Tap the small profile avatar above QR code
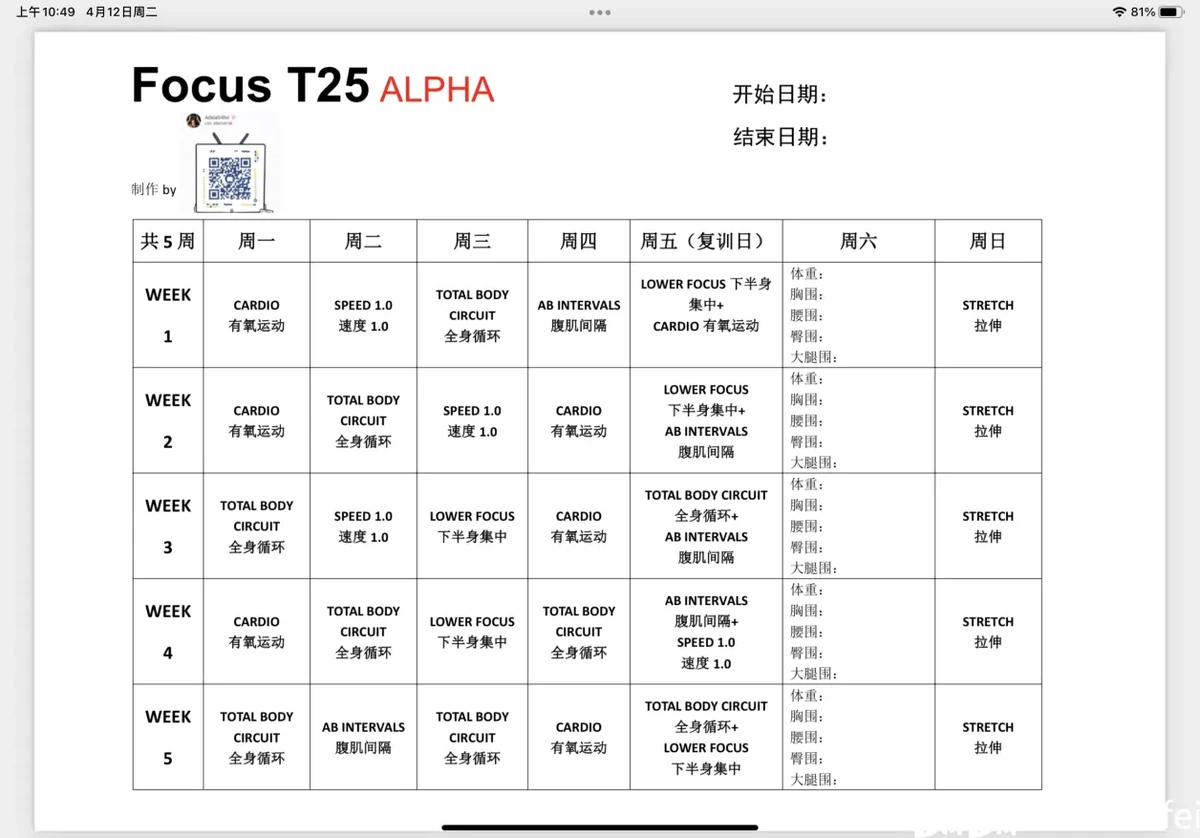 (193, 120)
